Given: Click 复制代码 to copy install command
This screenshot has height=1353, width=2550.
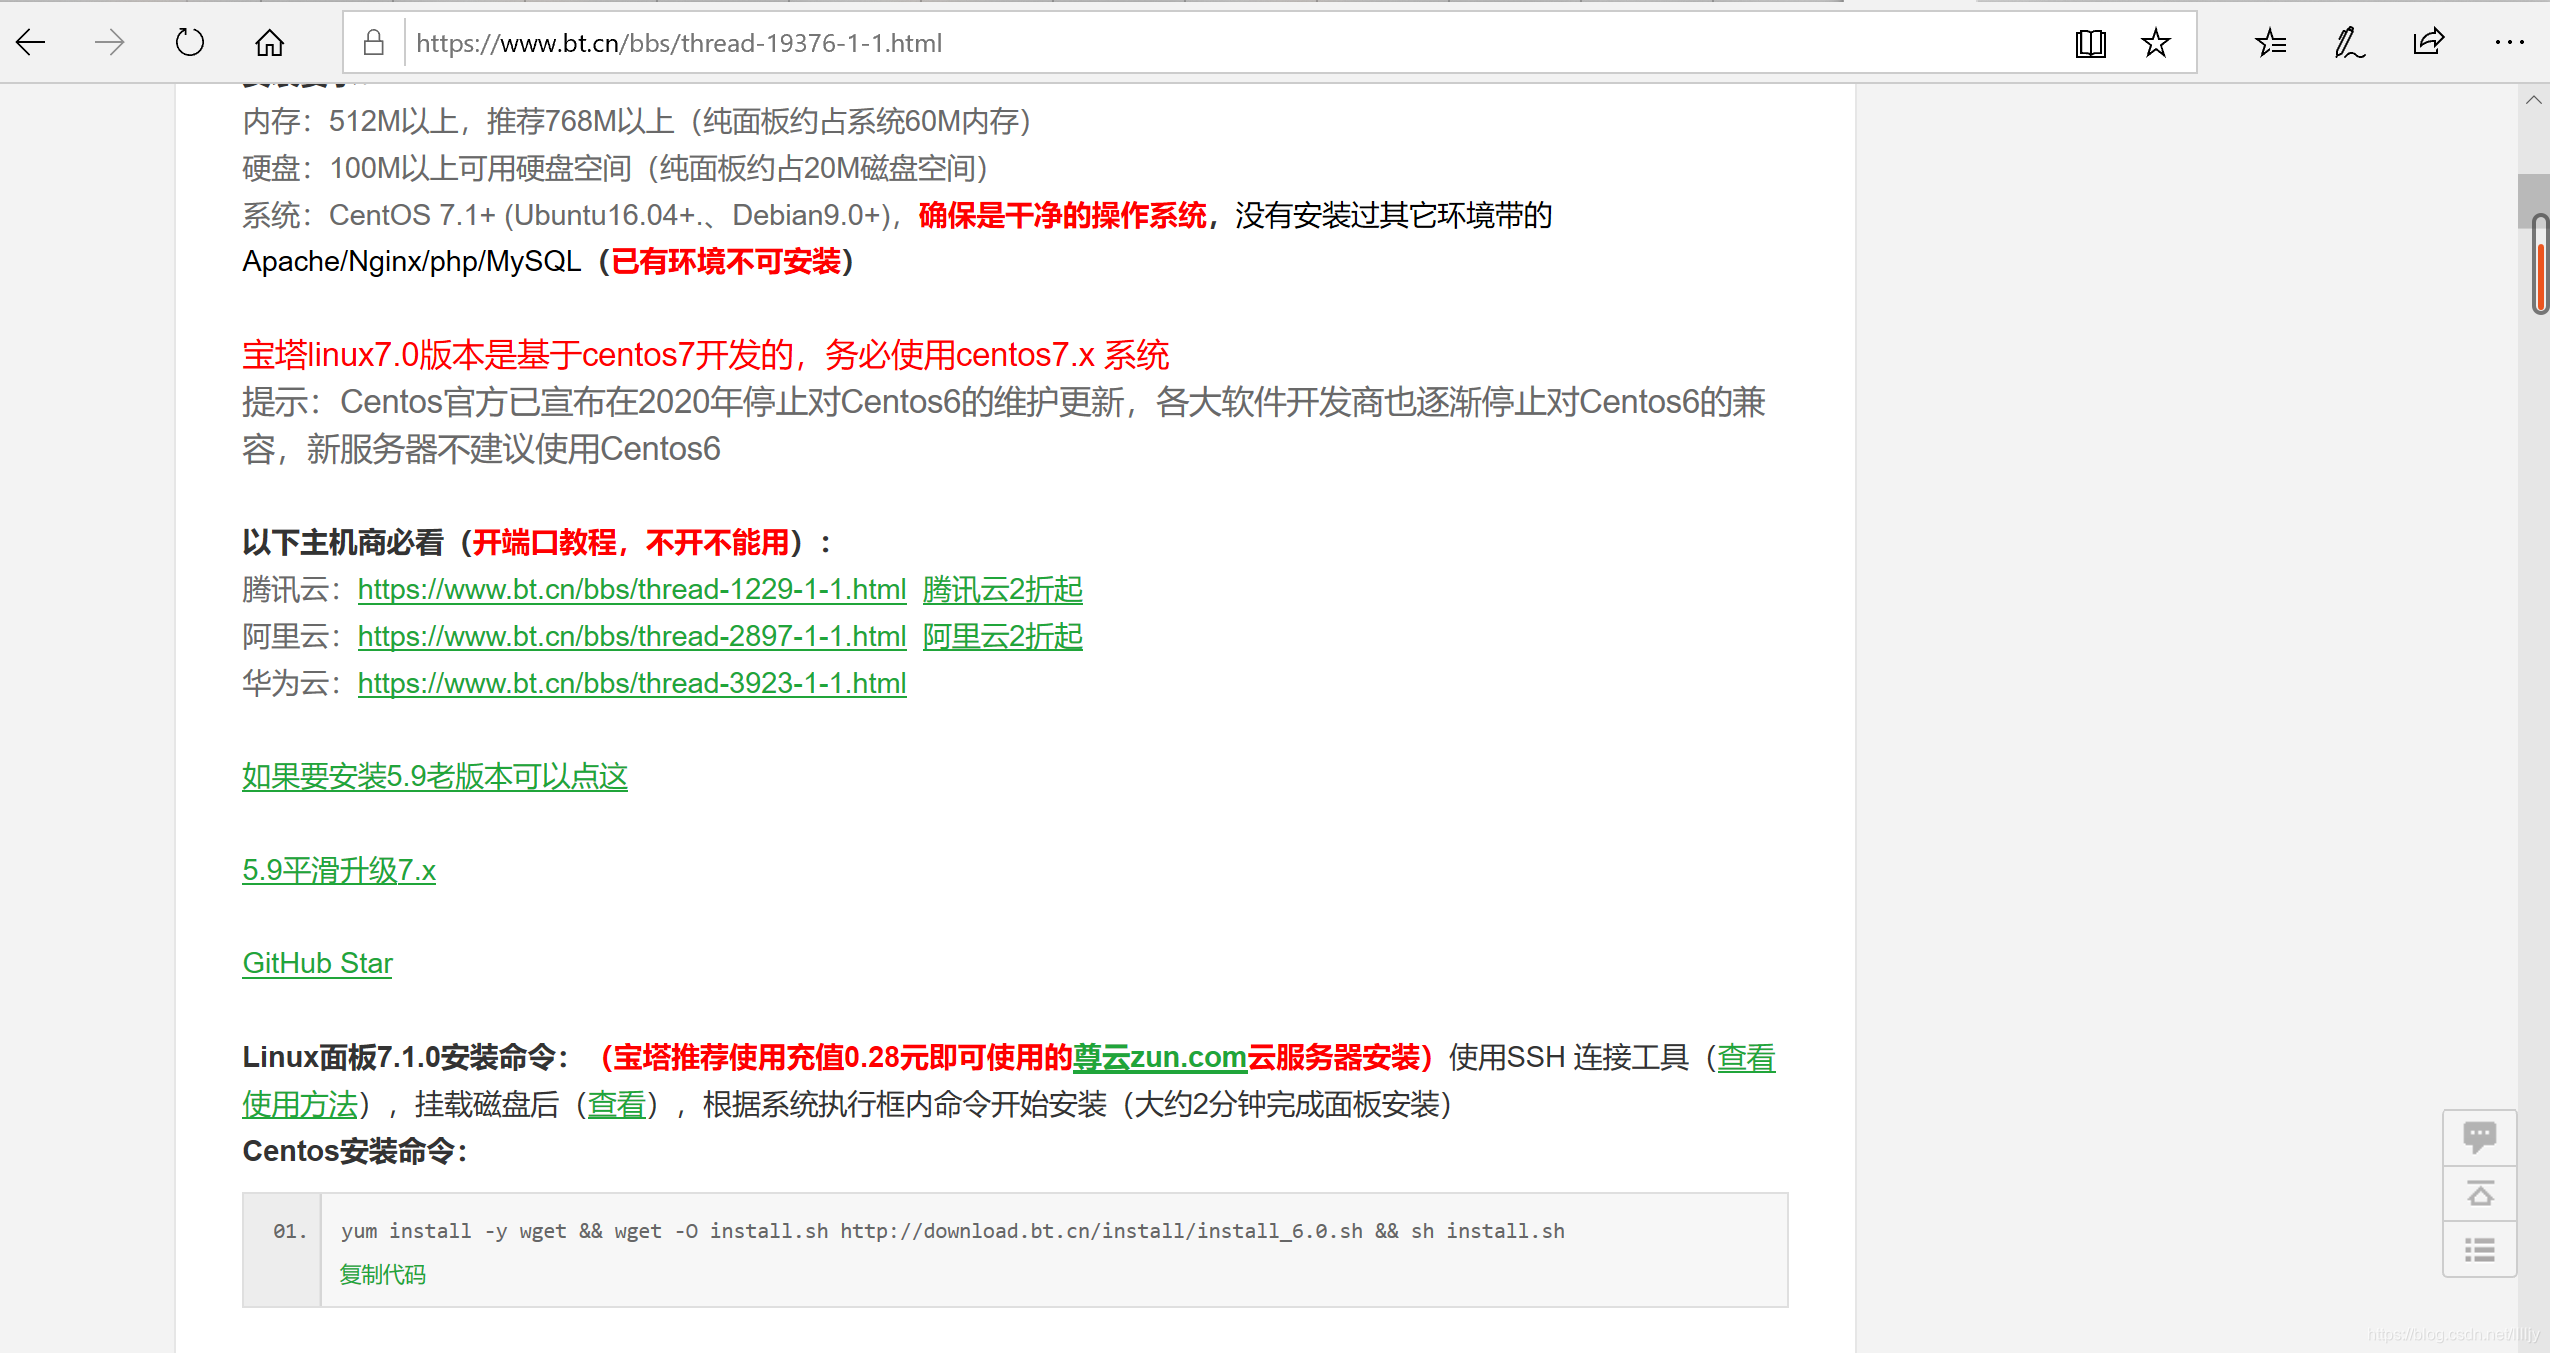Looking at the screenshot, I should tap(382, 1275).
